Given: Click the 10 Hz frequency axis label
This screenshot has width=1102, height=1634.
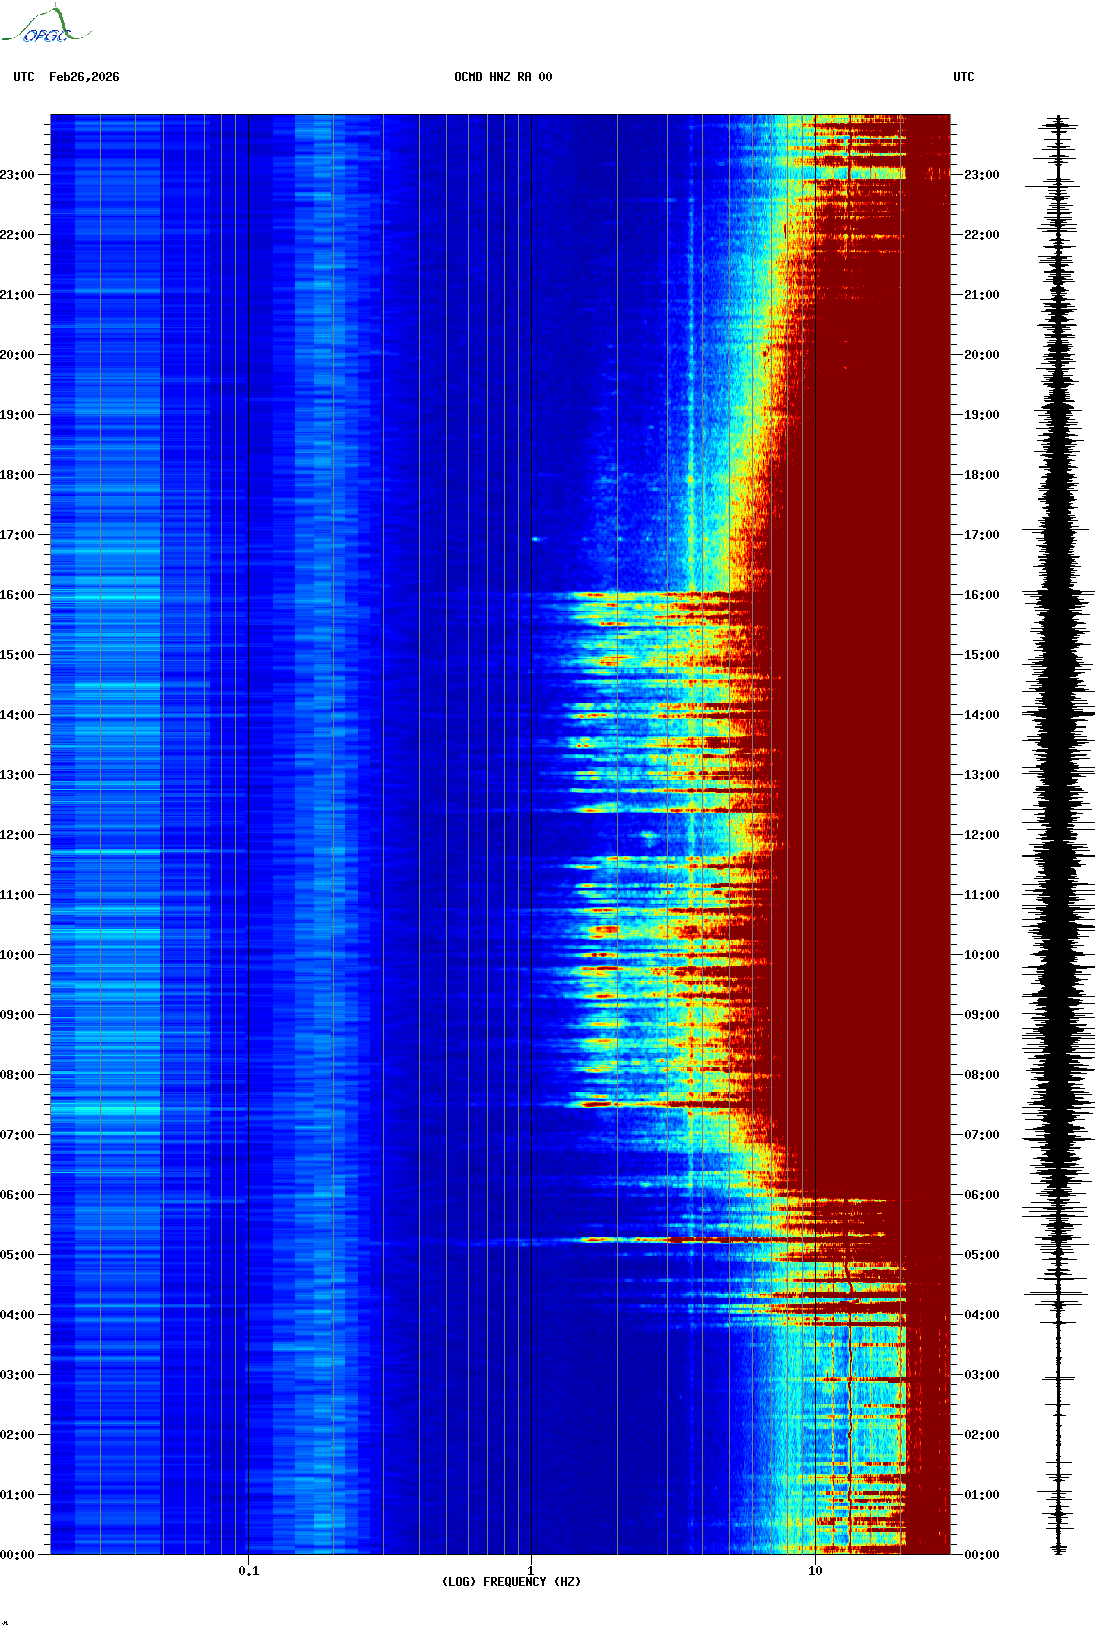Looking at the screenshot, I should pos(815,1571).
